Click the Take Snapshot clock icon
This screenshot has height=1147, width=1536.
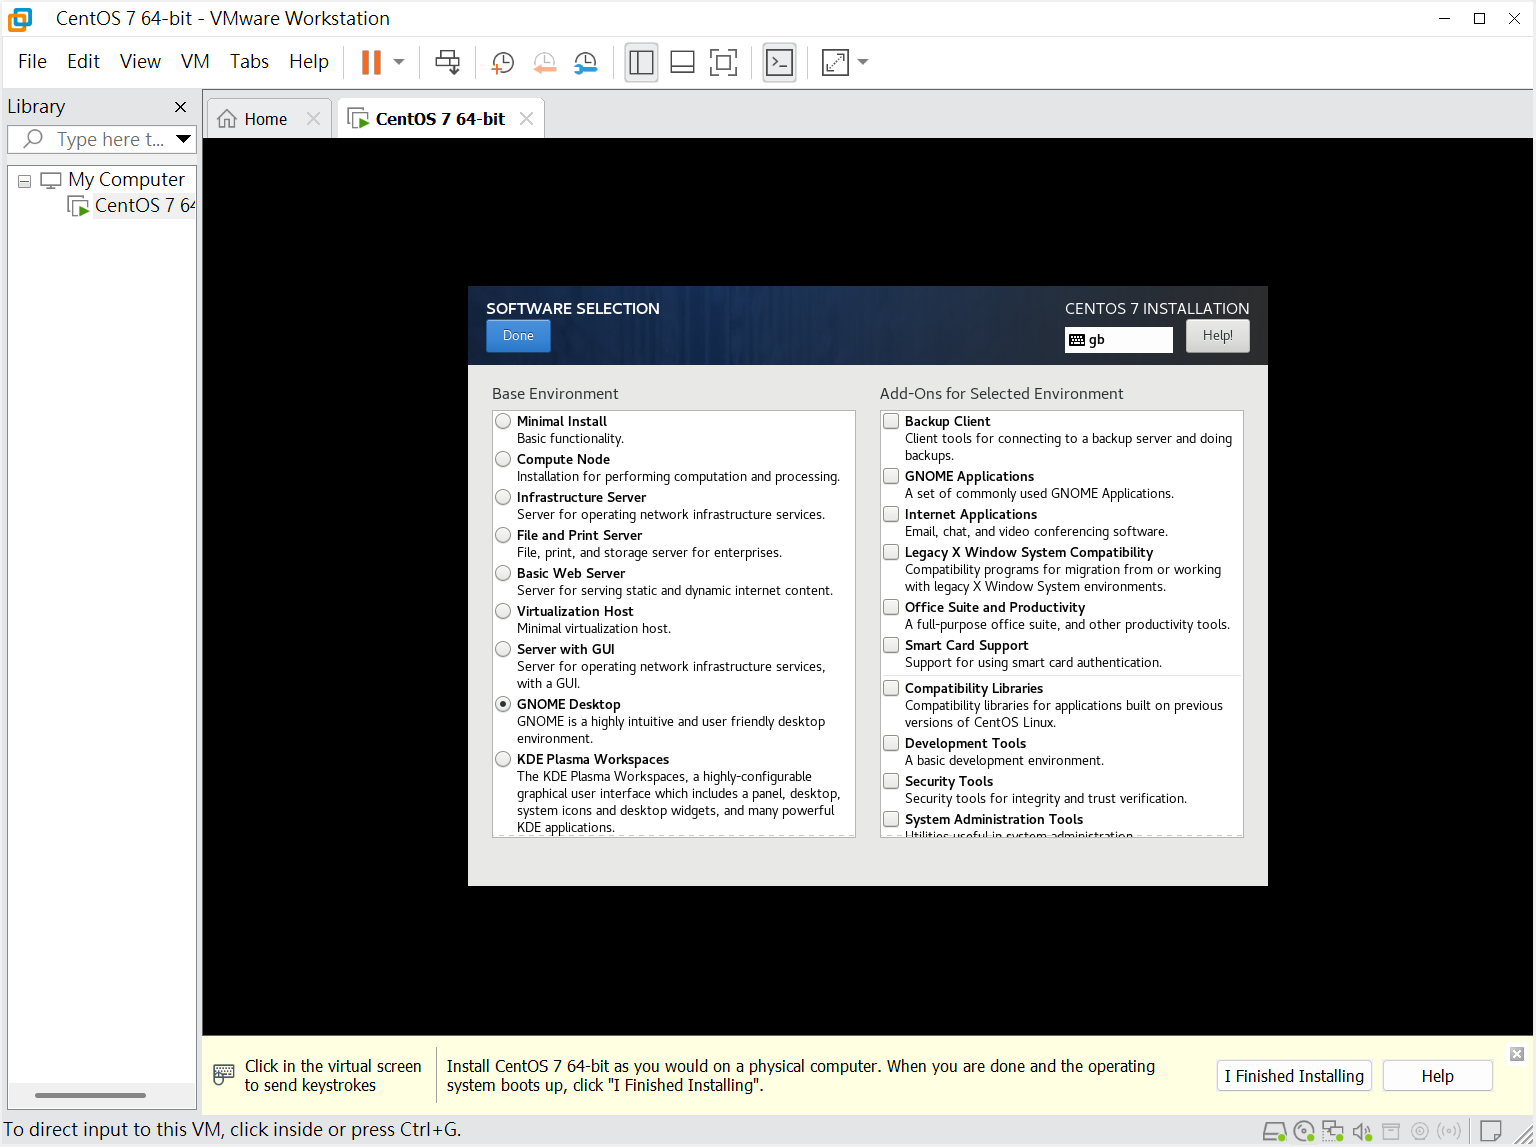coord(502,63)
